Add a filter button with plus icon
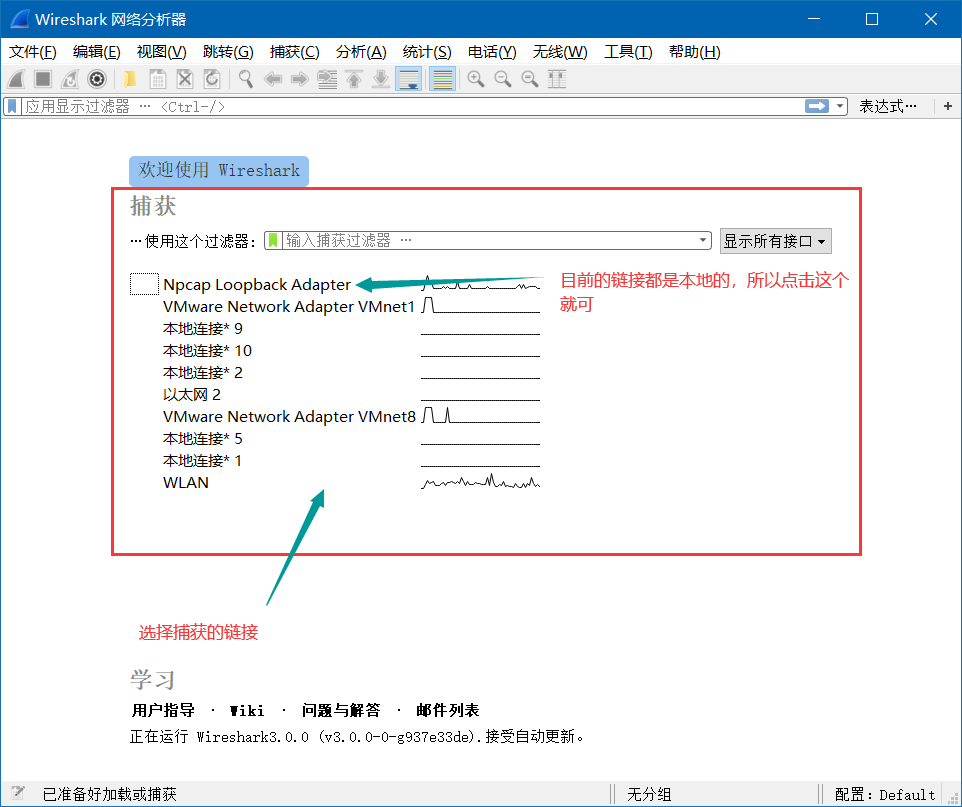 948,107
